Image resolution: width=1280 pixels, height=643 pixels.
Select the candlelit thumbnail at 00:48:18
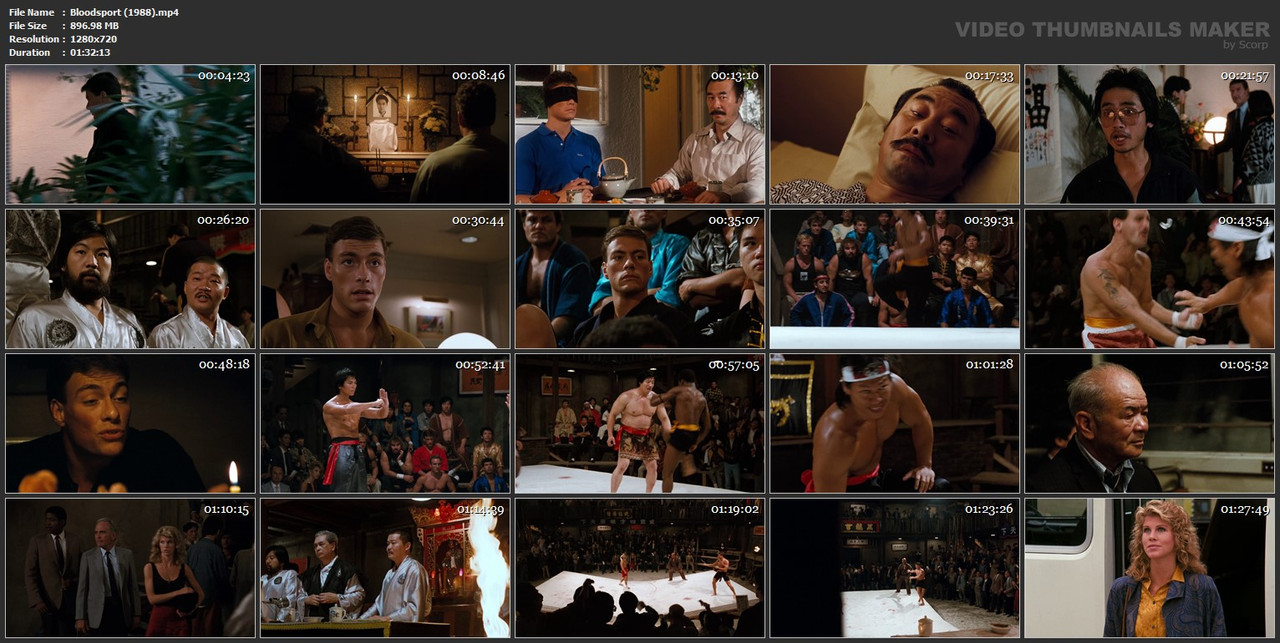[130, 424]
